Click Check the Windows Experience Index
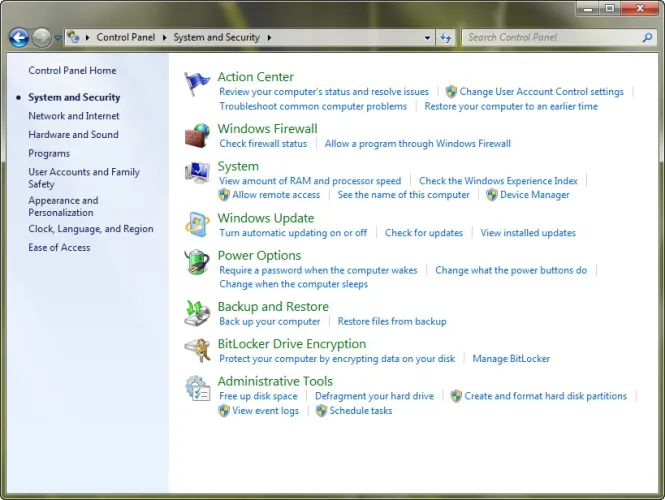This screenshot has height=500, width=665. [x=498, y=181]
